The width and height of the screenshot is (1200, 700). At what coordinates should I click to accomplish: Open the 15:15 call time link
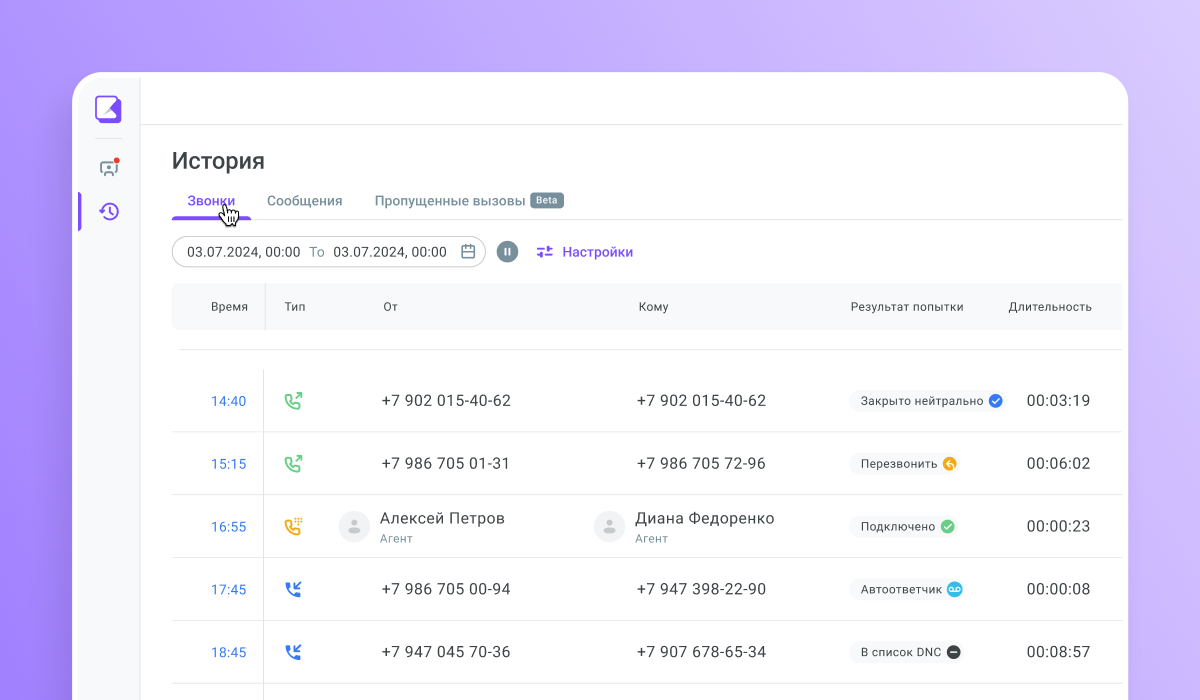228,464
